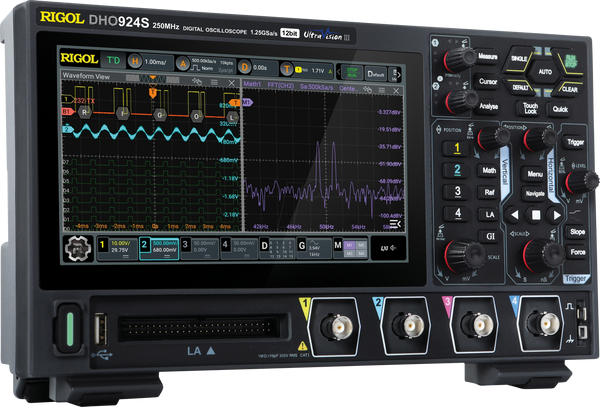Tap the 1.71V trigger level readout
Viewport: 600px width, 407px height.
318,71
